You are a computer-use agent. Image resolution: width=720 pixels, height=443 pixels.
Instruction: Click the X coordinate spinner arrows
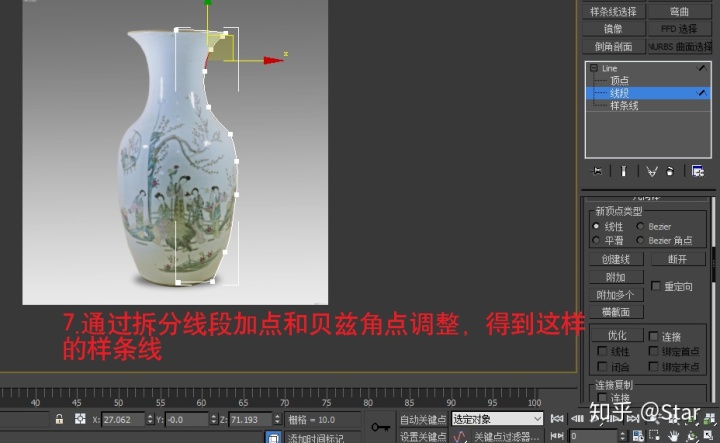150,419
